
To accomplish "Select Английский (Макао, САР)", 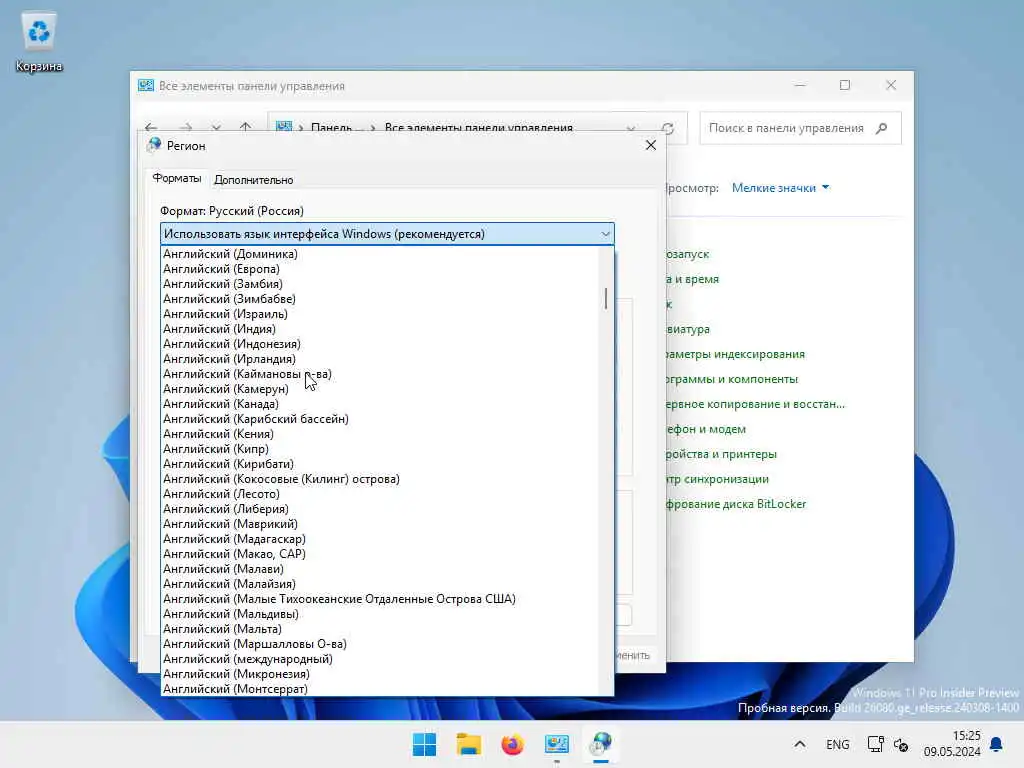I will (379, 554).
